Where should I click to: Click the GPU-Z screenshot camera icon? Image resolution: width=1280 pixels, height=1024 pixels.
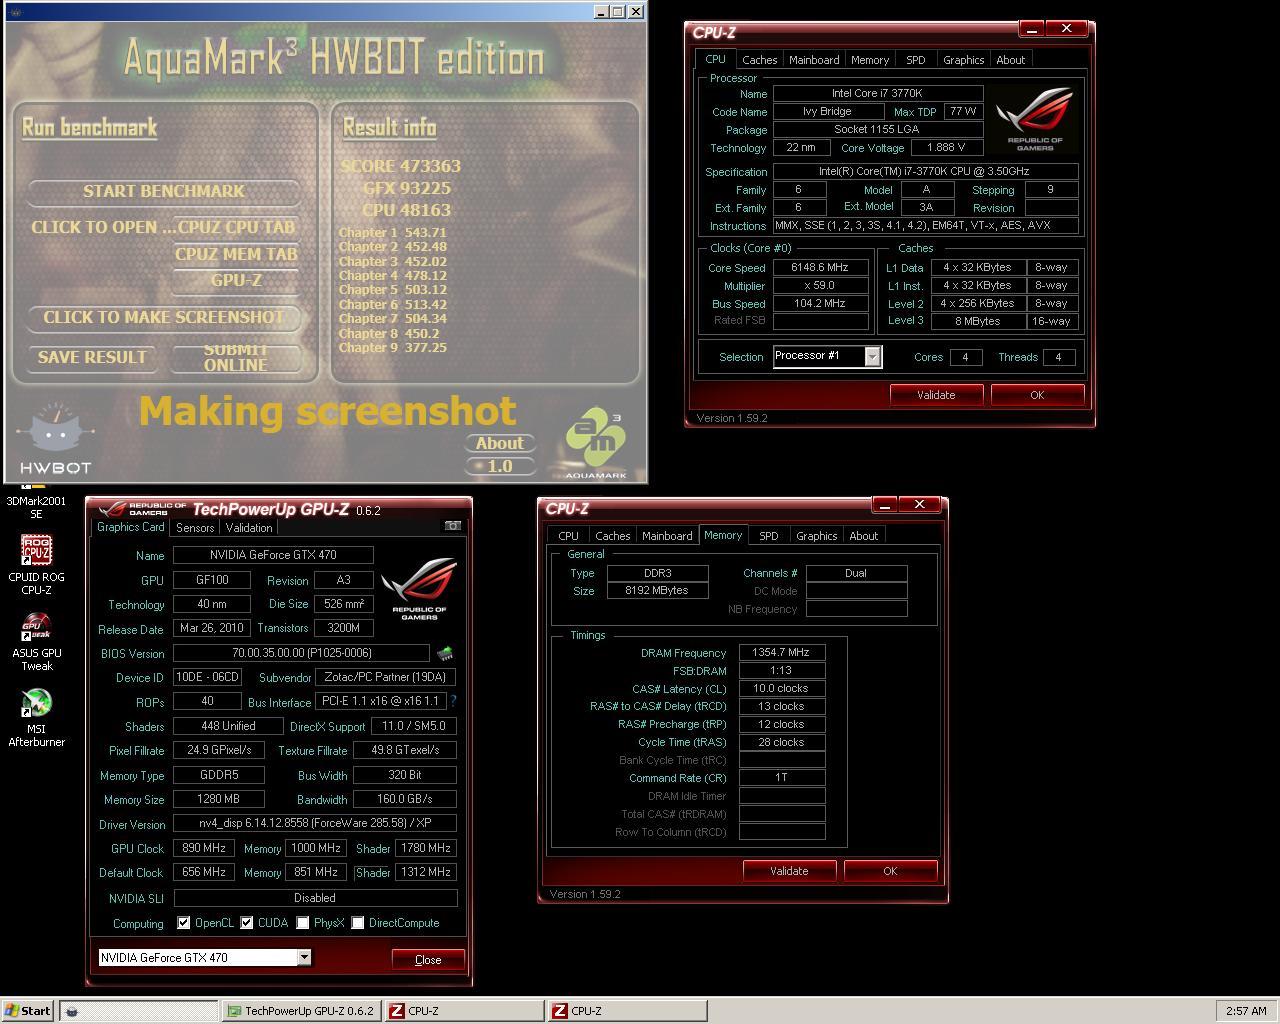[452, 526]
